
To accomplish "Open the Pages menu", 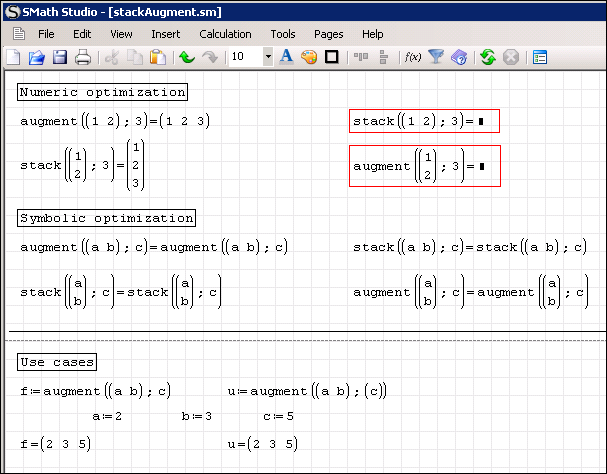I will (x=326, y=34).
